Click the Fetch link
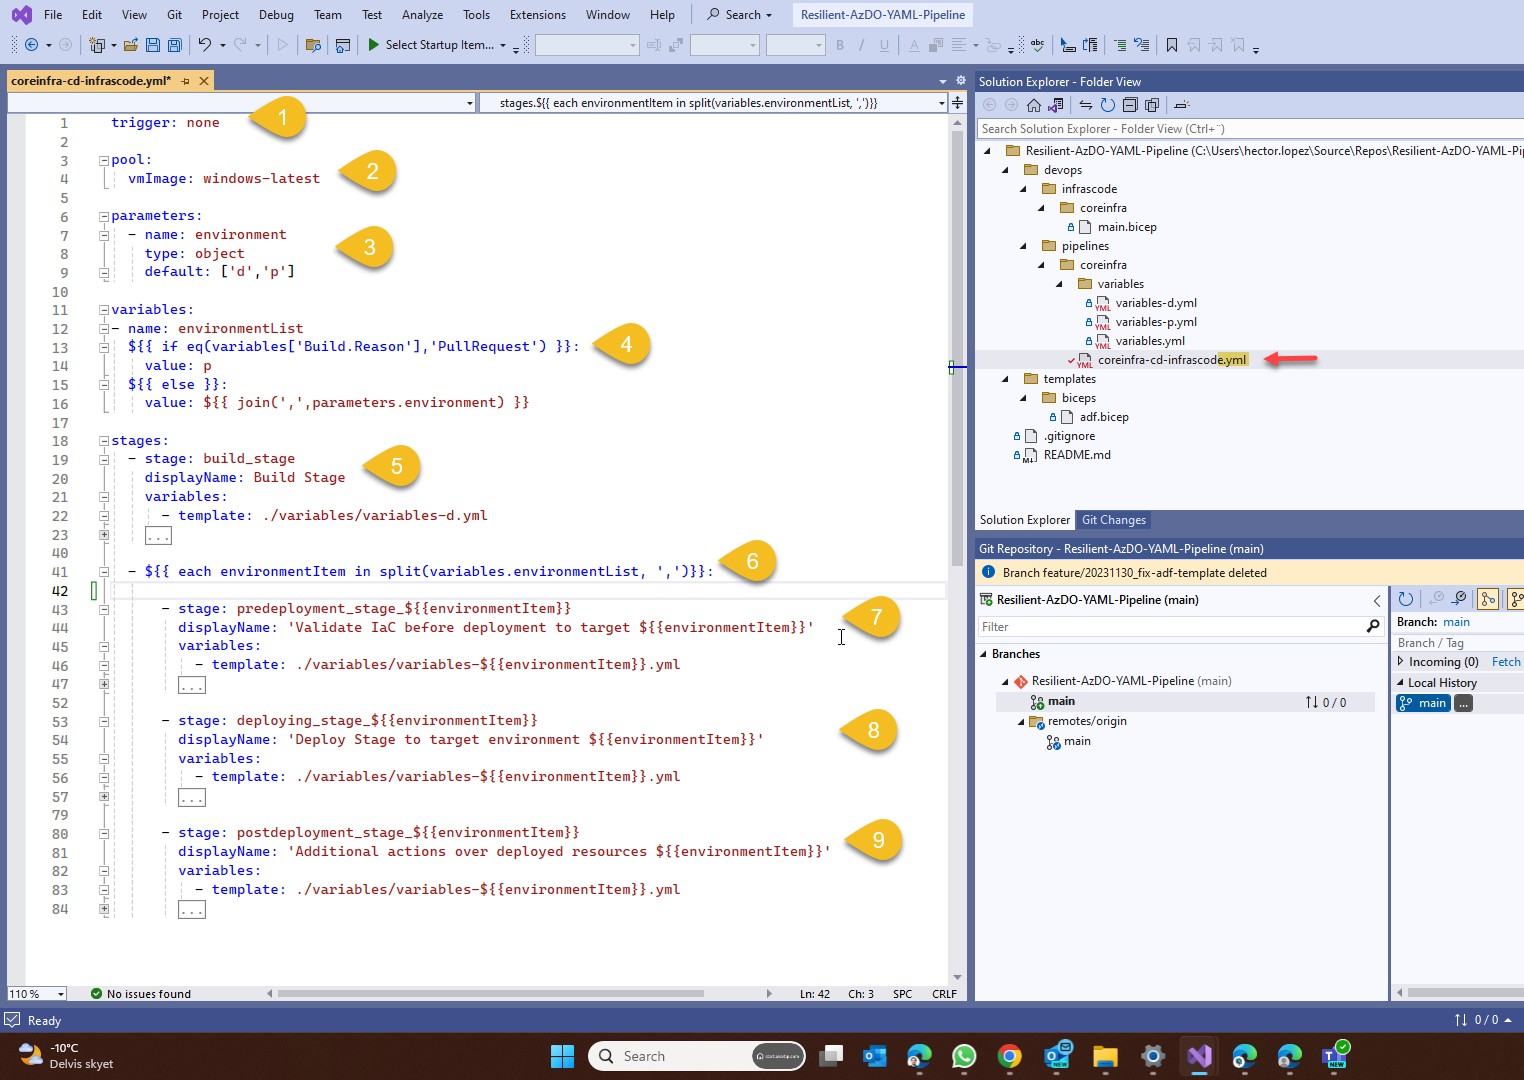The image size is (1524, 1080). click(1506, 662)
